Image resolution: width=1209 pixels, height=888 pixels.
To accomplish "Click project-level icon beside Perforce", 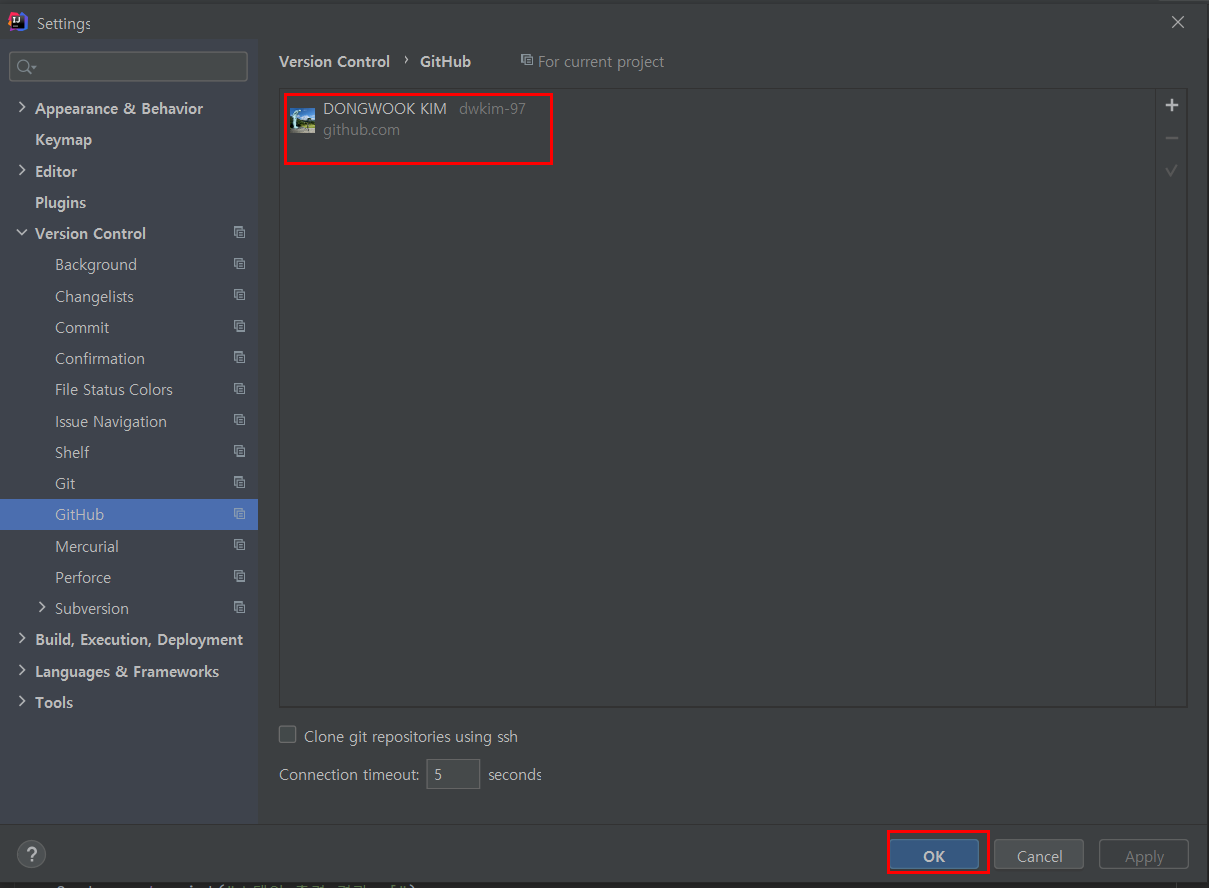I will tap(239, 576).
